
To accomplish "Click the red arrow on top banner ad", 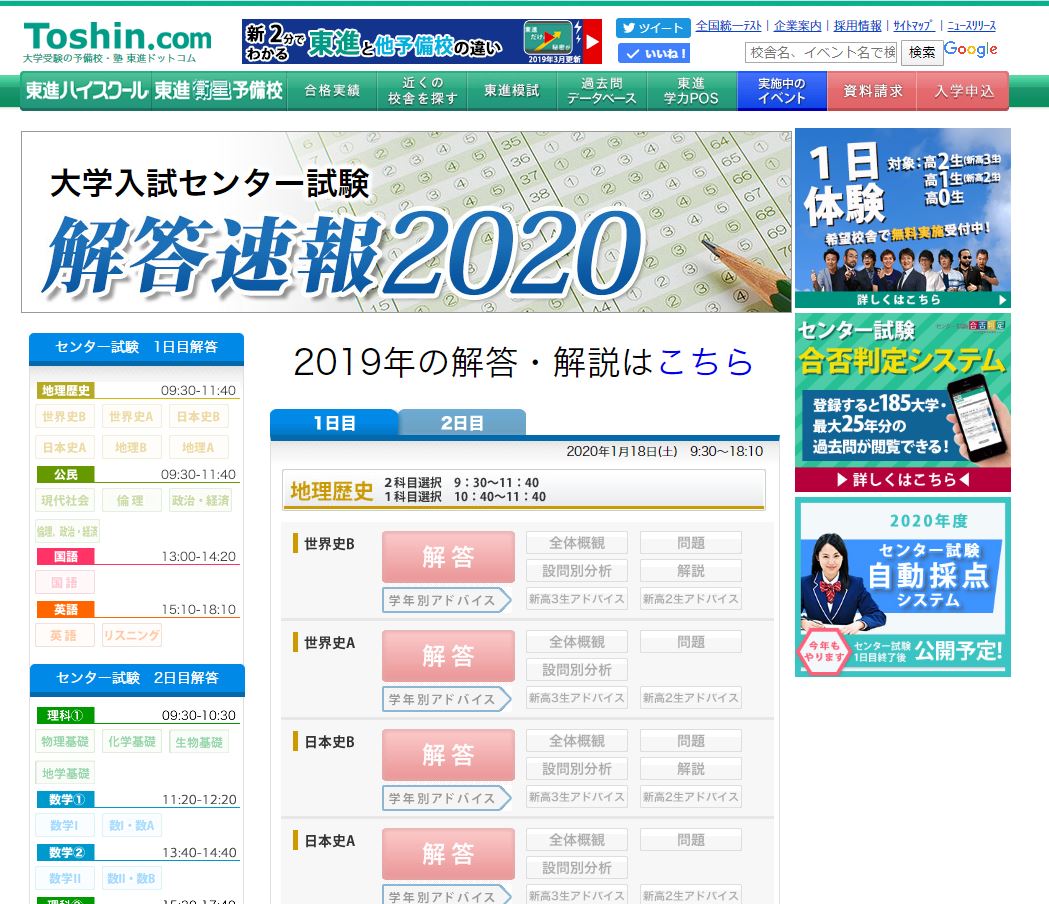I will (x=592, y=42).
